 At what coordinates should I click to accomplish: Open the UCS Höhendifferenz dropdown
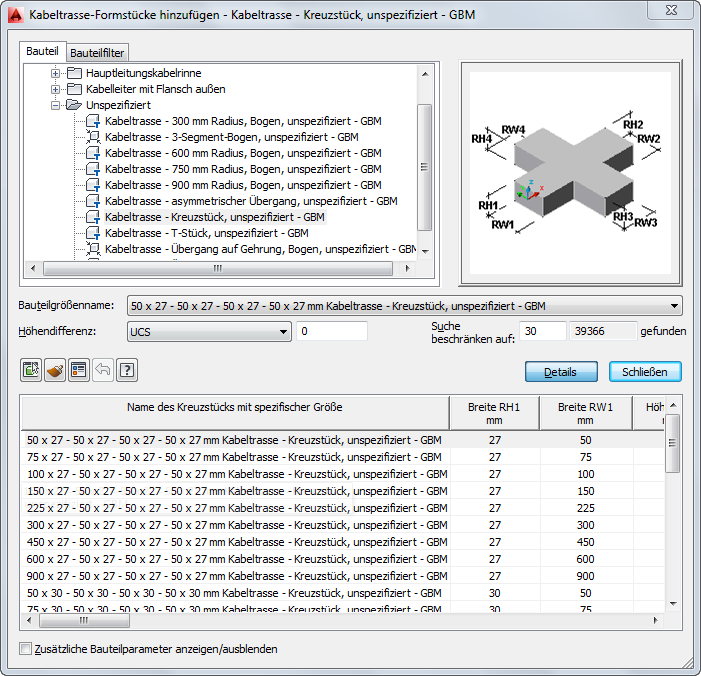tap(209, 332)
